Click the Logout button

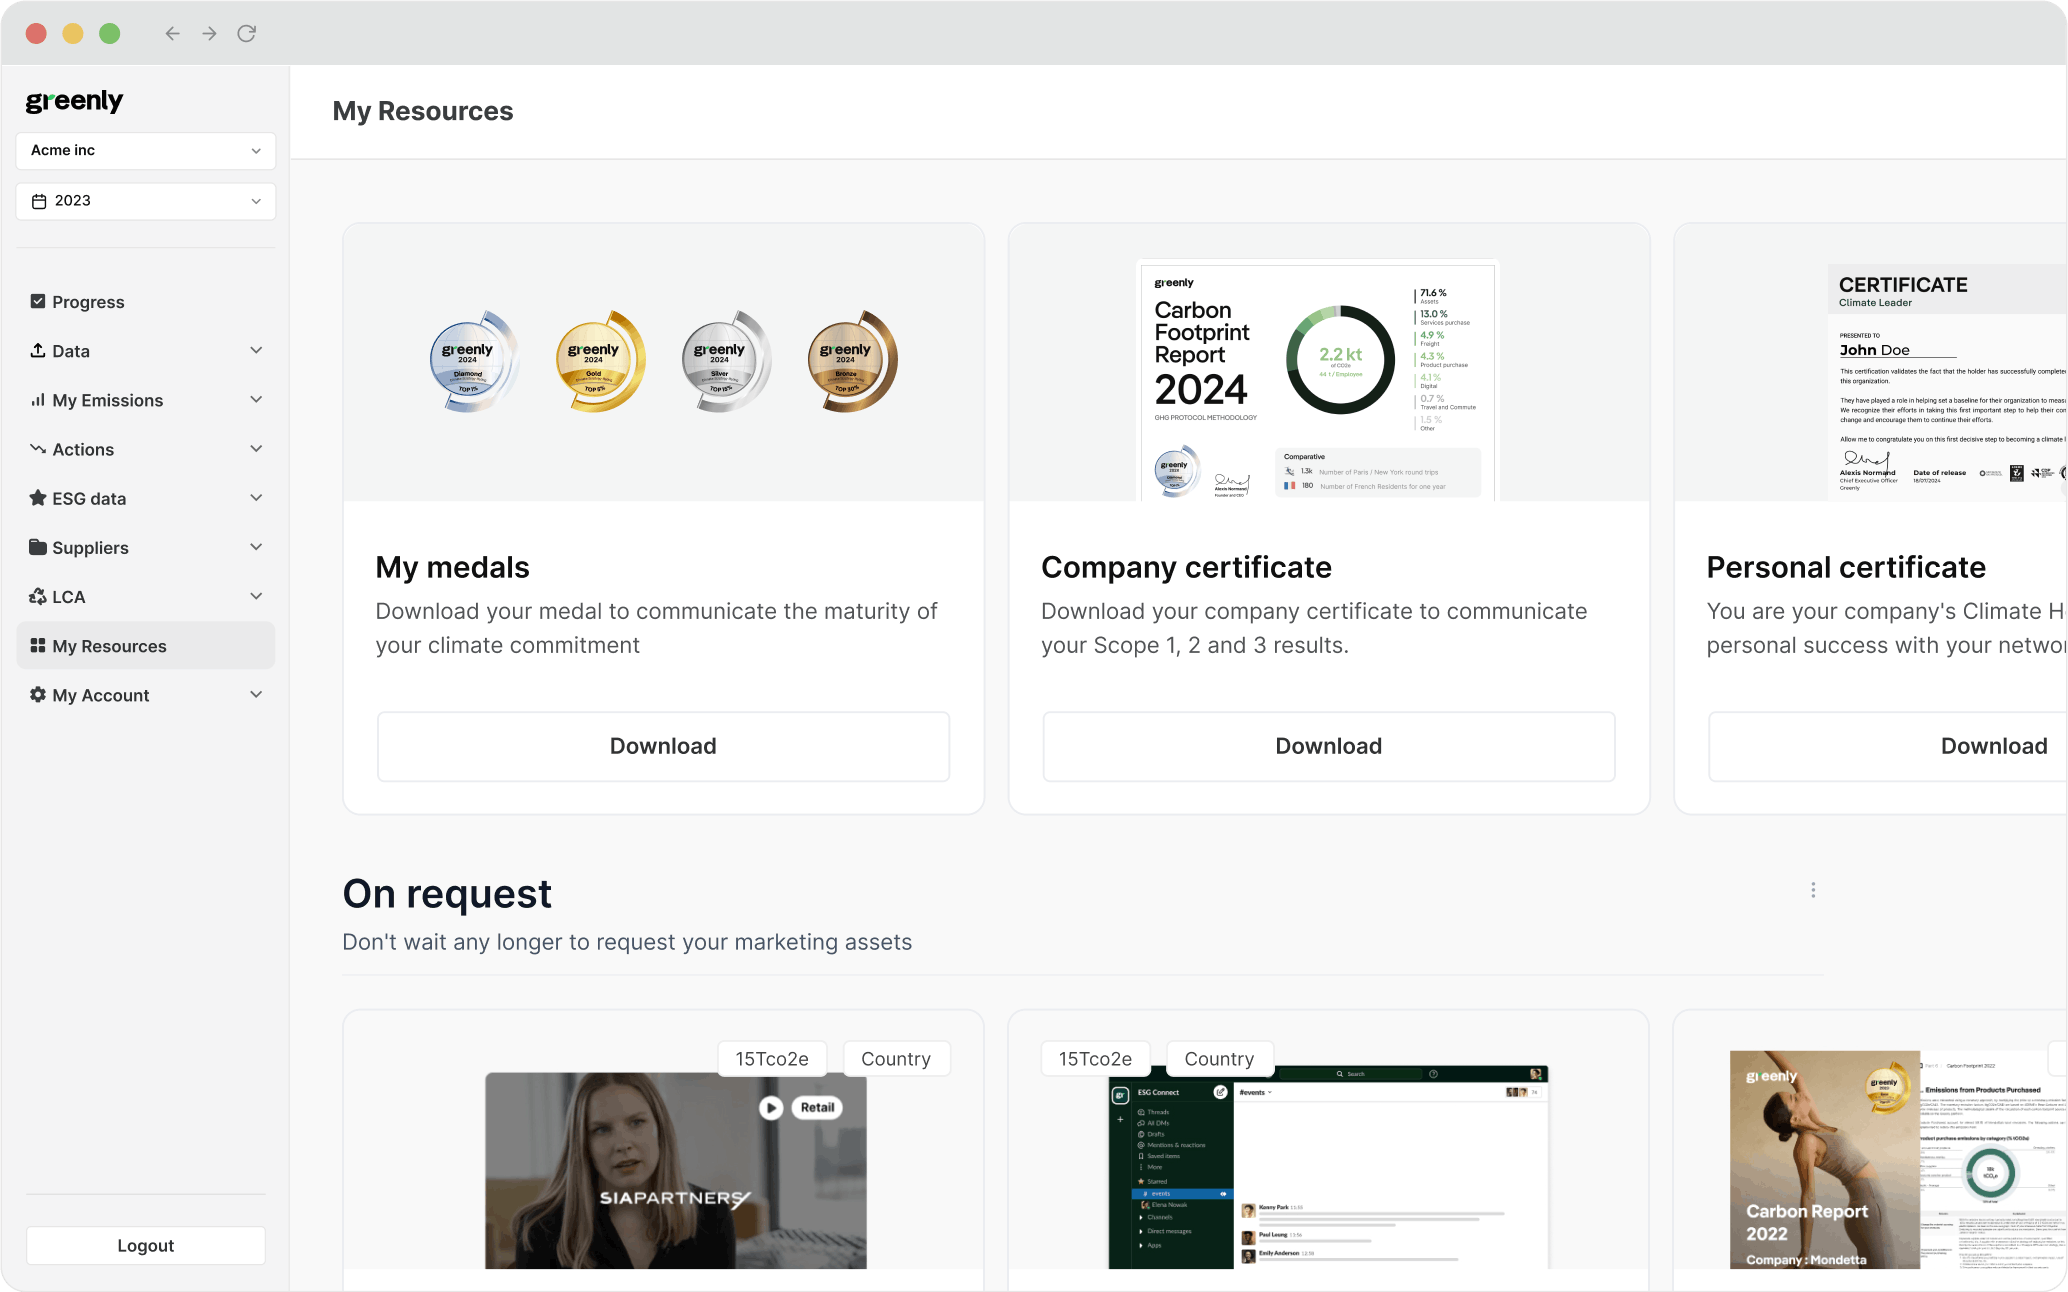coord(146,1245)
